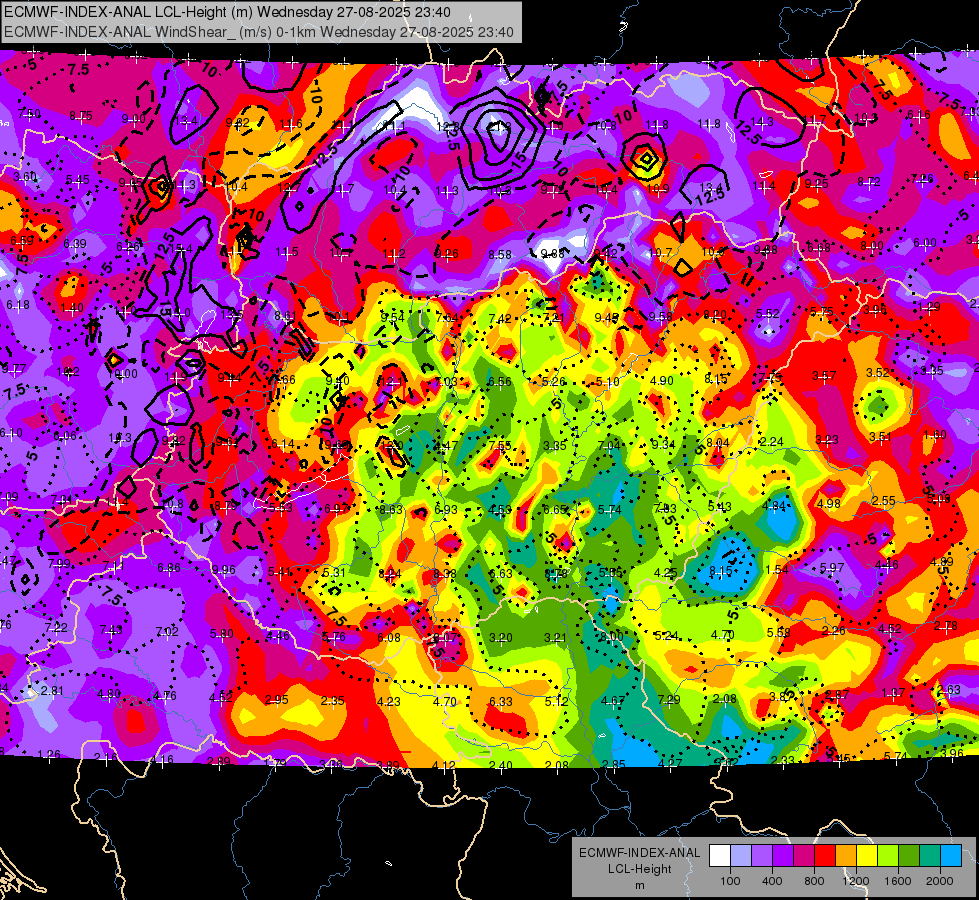Click the 5.52 grid value on map
Image resolution: width=979 pixels, height=900 pixels.
pyautogui.click(x=768, y=314)
